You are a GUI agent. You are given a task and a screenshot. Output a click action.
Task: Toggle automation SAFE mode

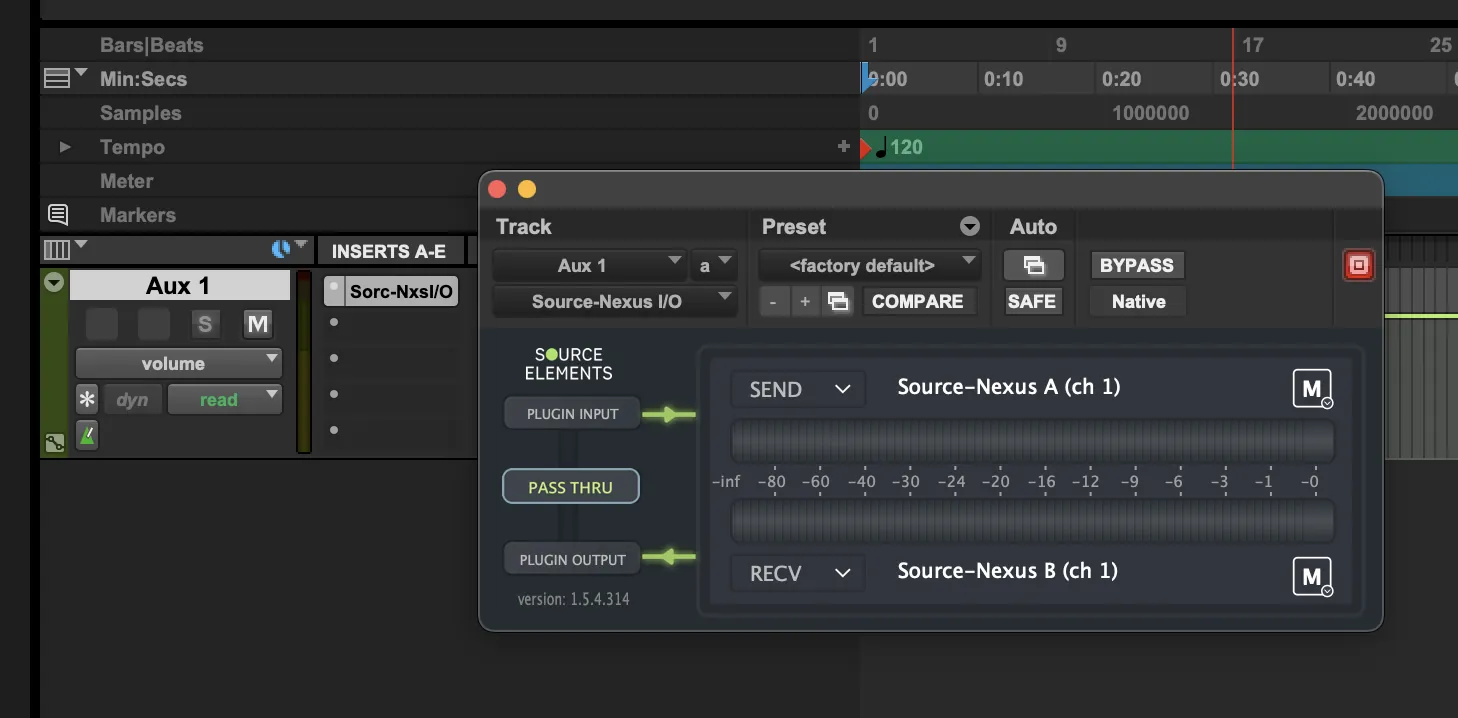coord(1033,301)
